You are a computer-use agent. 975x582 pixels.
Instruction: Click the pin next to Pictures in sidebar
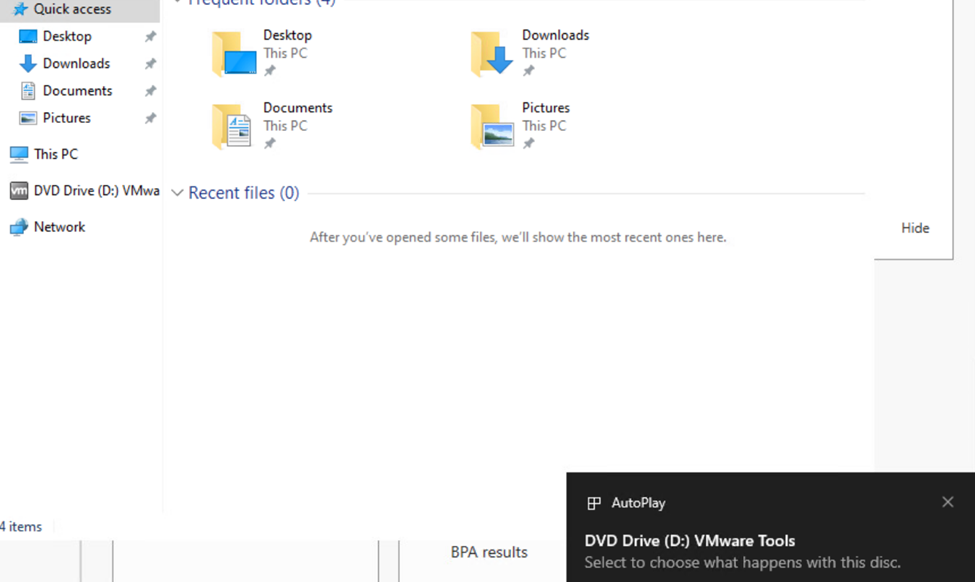[x=150, y=118]
